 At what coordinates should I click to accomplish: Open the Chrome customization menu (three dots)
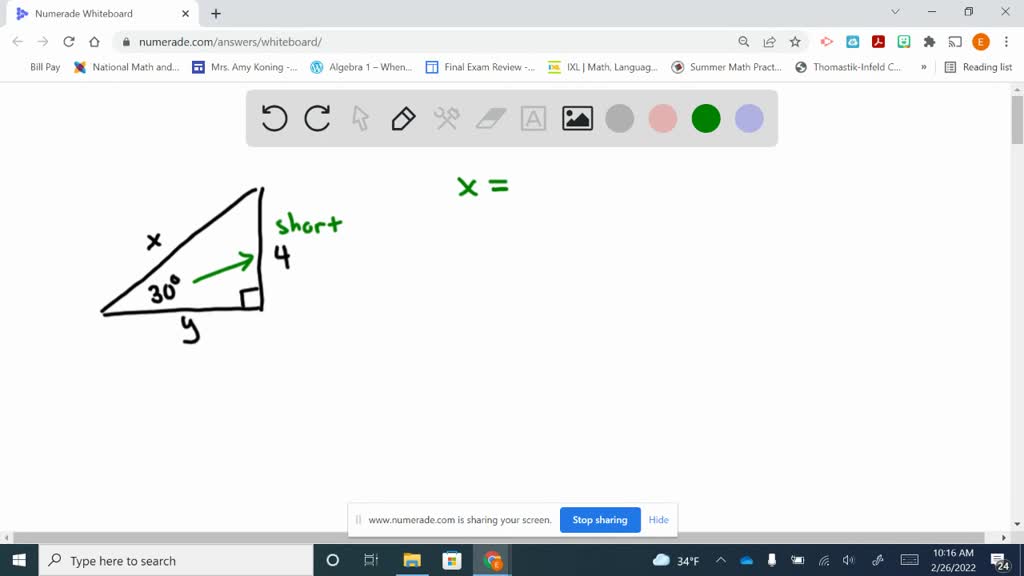pos(1005,41)
